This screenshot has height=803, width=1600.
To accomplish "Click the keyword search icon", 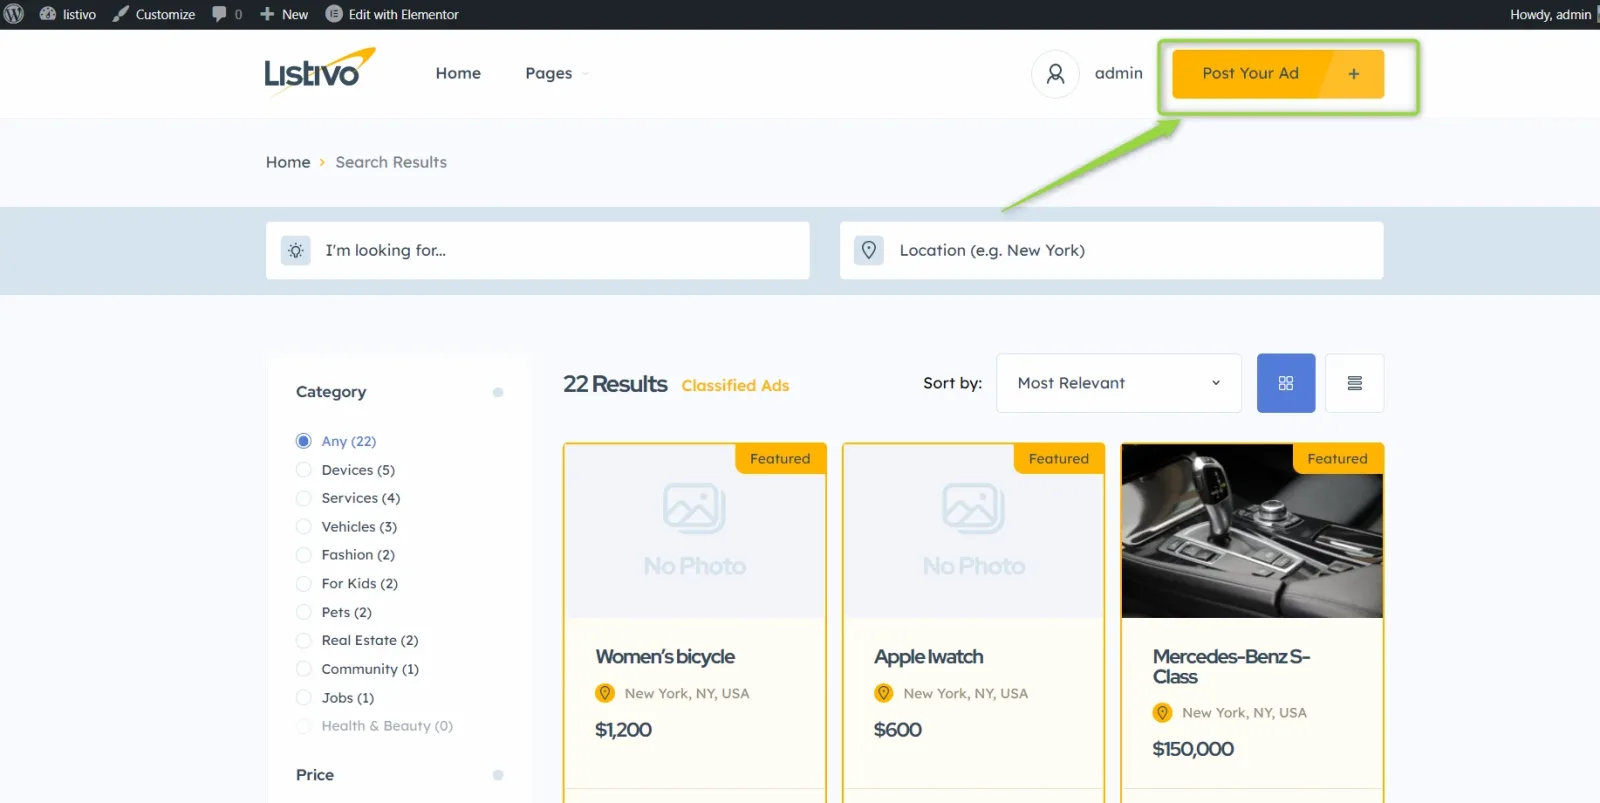I will pyautogui.click(x=296, y=251).
